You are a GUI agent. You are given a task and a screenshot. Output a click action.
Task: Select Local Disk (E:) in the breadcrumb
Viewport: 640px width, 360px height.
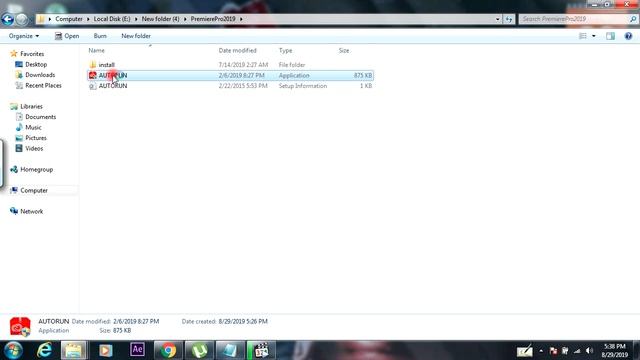[112, 19]
